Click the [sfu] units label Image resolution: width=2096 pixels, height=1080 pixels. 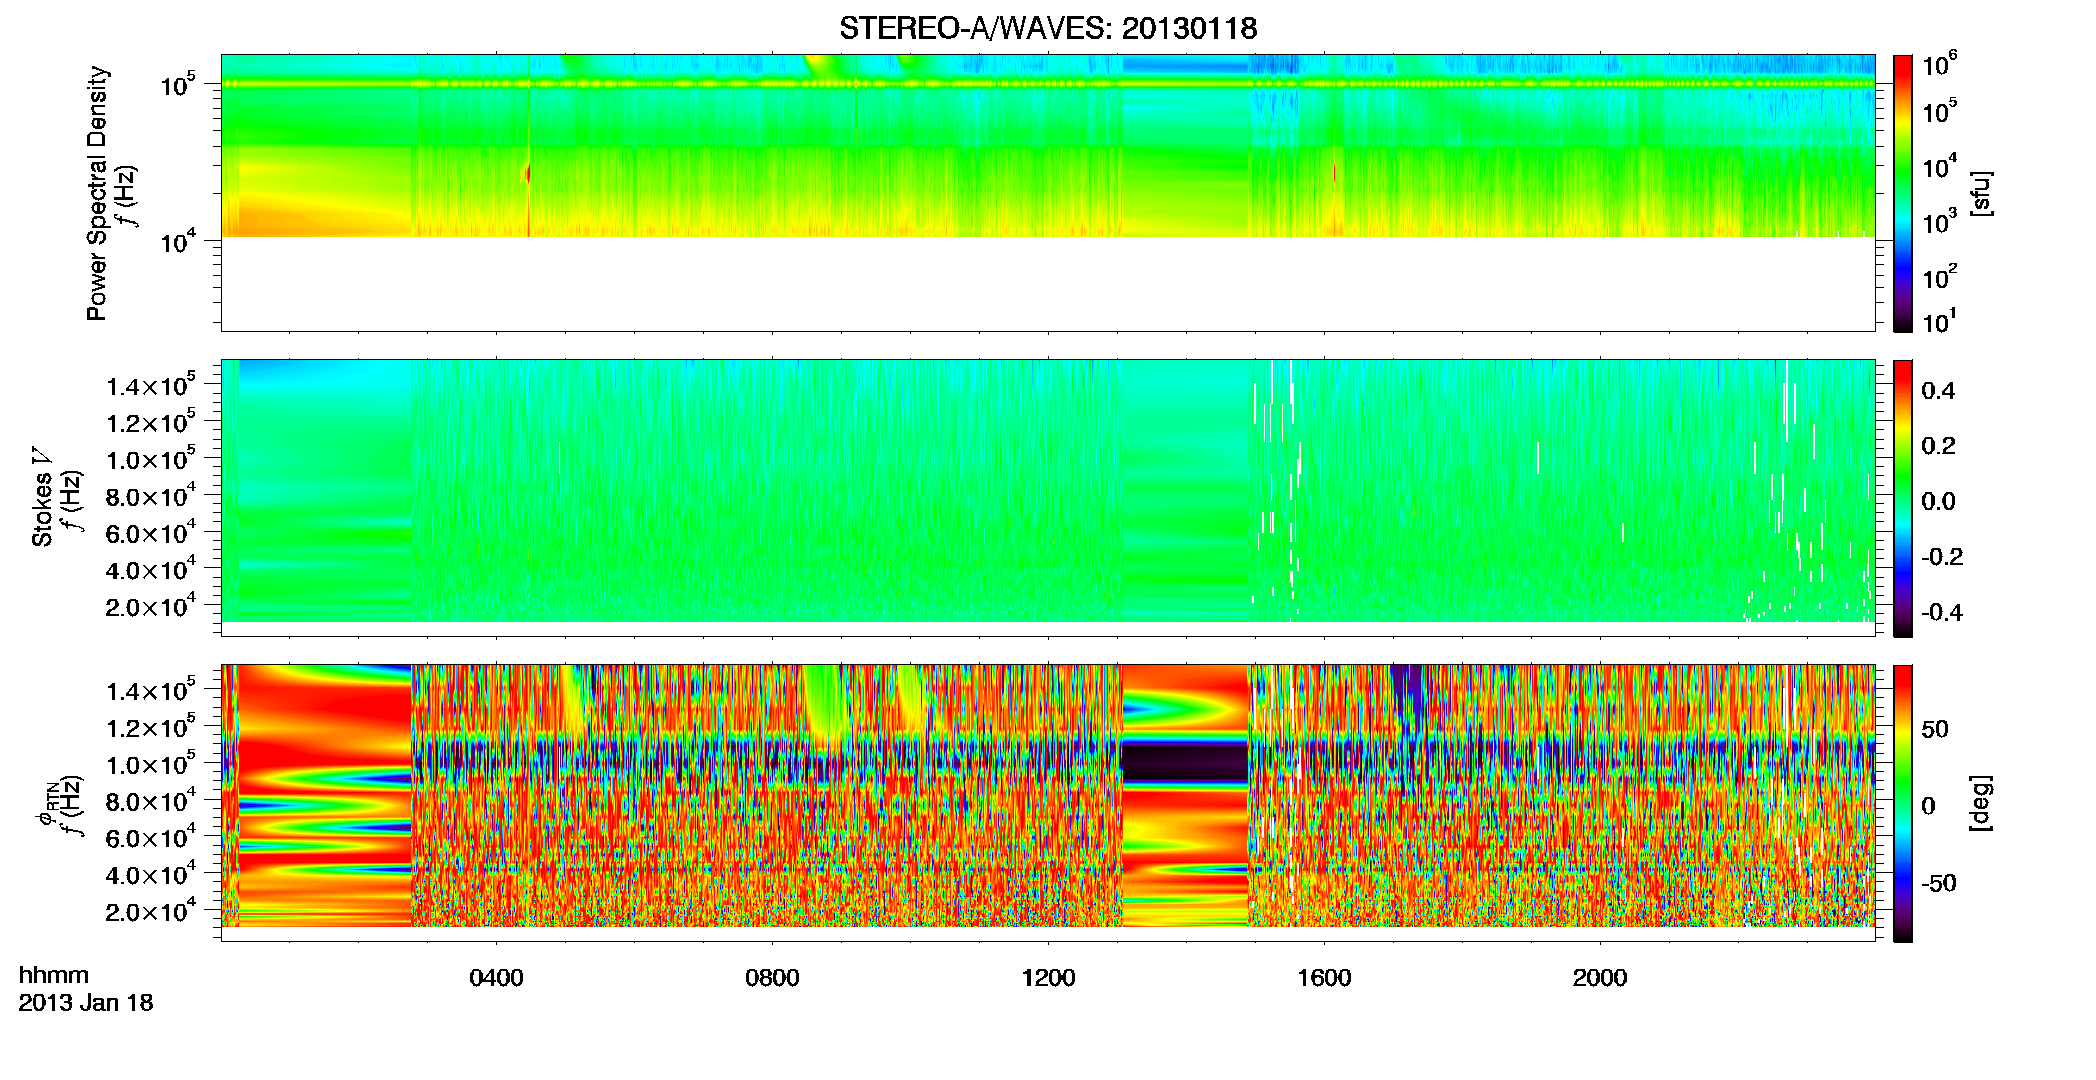(x=1980, y=193)
